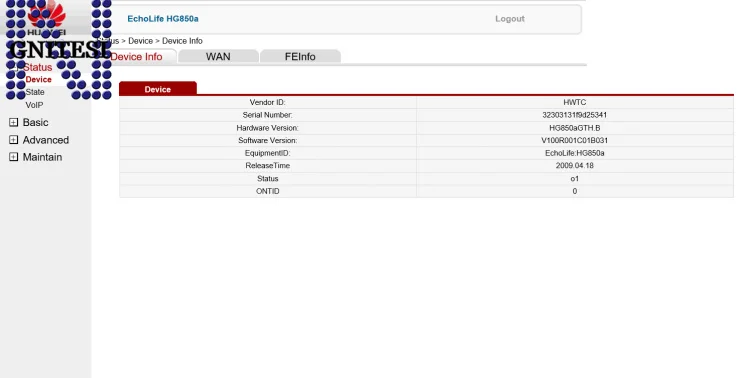Click the Logout link
Viewport: 750px width, 378px height.
click(509, 19)
